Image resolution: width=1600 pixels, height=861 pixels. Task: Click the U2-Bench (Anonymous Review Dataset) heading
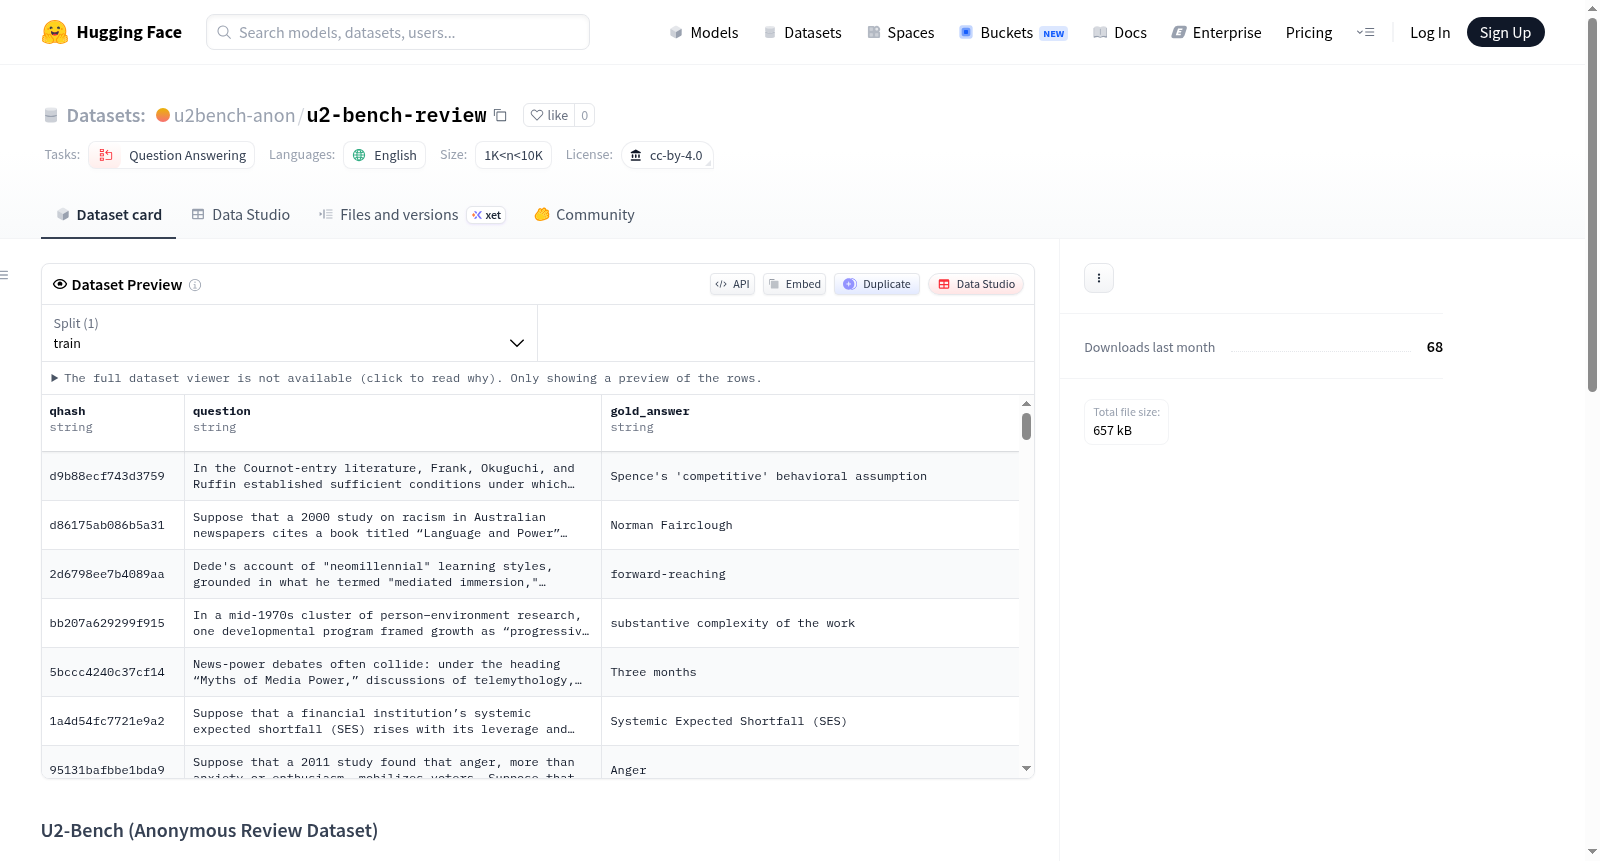coord(209,831)
